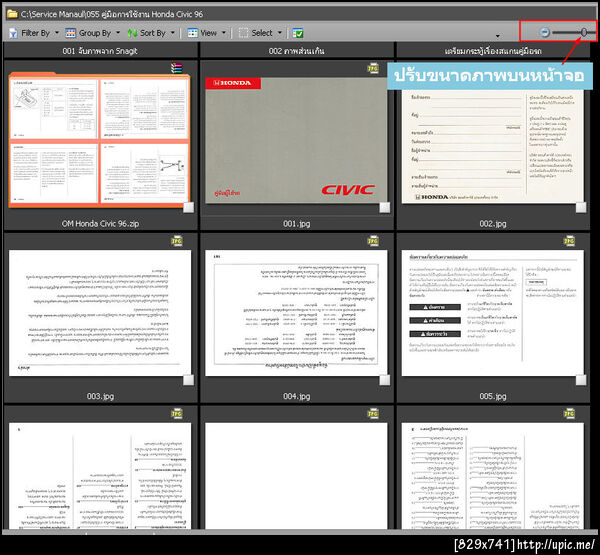Click the Sort By arrows icon
The height and width of the screenshot is (555, 600).
pyautogui.click(x=132, y=33)
